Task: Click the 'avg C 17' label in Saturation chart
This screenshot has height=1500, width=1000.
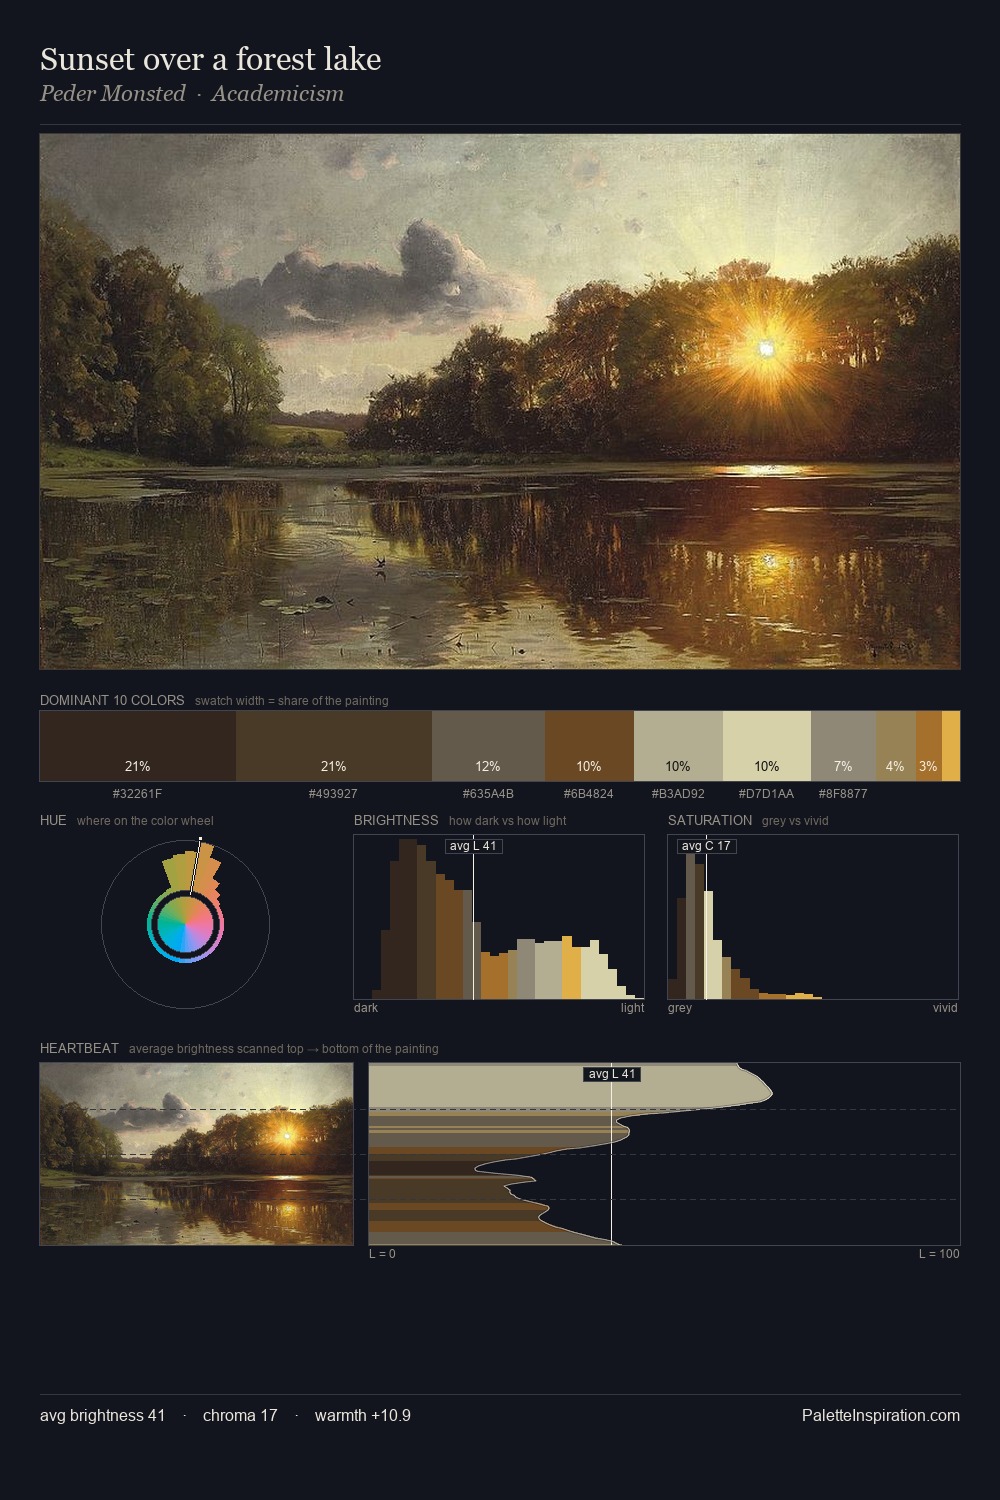Action: click(707, 846)
